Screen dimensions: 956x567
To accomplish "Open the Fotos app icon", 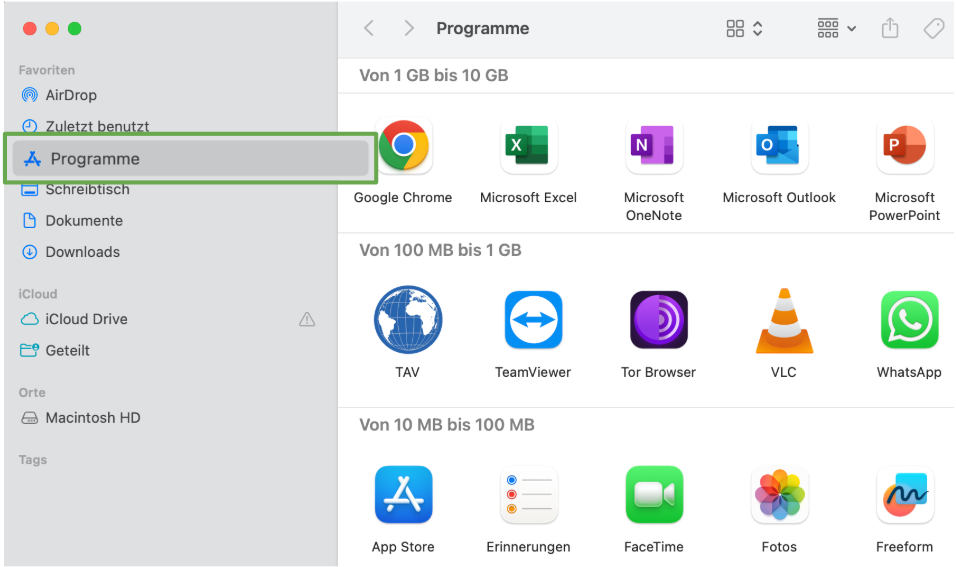I will (779, 495).
